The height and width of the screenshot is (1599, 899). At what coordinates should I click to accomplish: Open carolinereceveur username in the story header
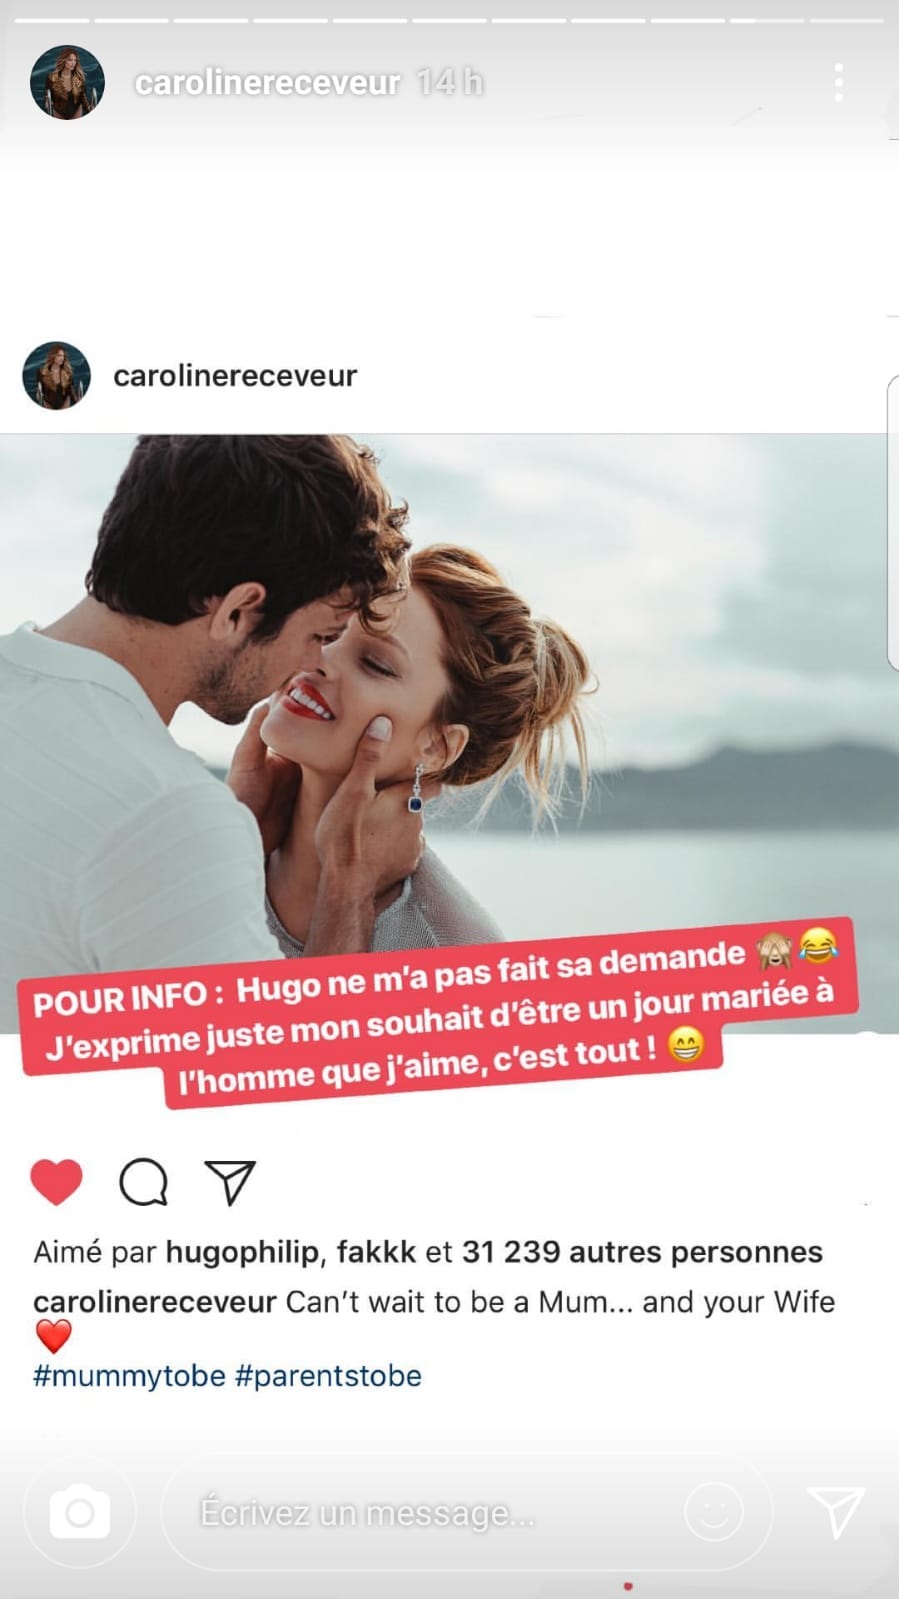[267, 83]
